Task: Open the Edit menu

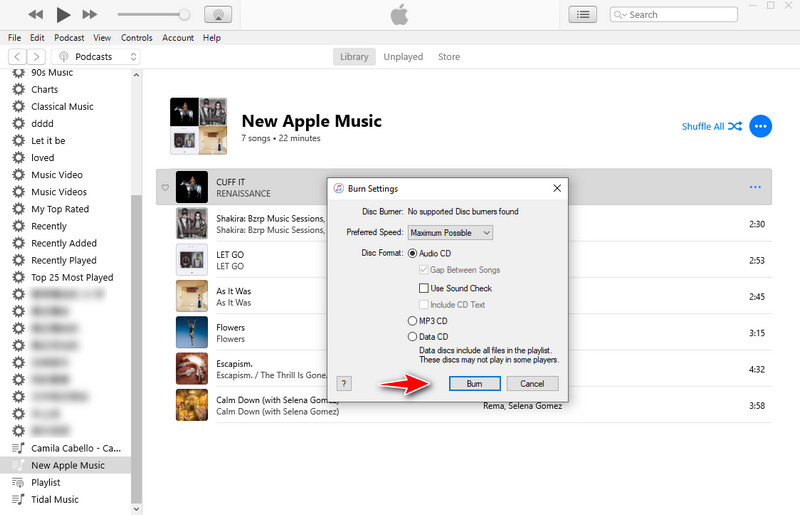Action: 37,38
